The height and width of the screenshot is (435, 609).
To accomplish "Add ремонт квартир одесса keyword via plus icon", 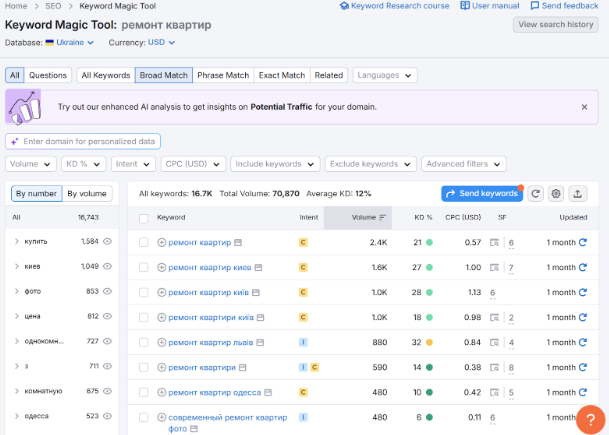I will (x=162, y=392).
